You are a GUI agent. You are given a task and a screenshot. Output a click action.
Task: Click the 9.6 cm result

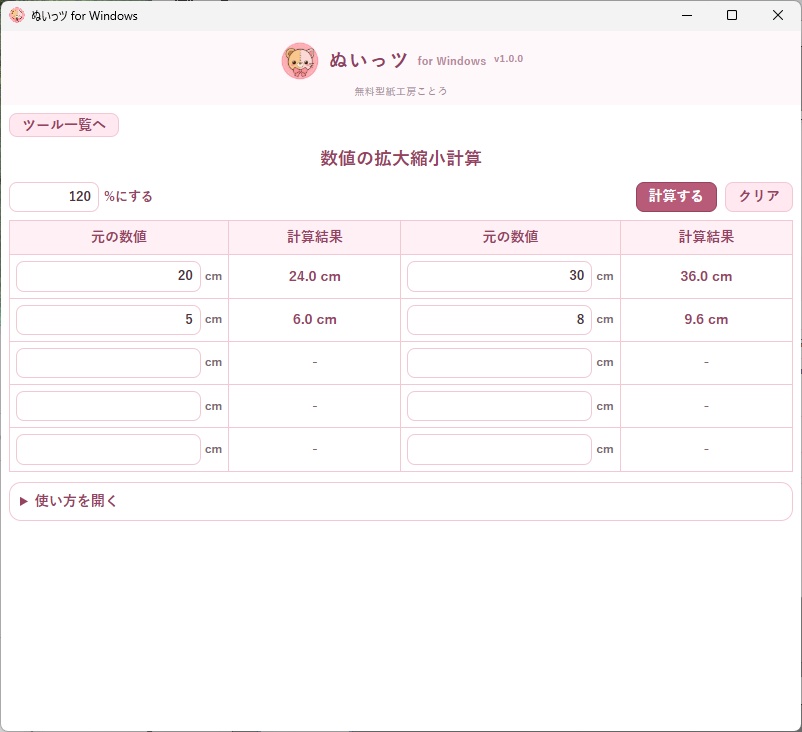(706, 320)
